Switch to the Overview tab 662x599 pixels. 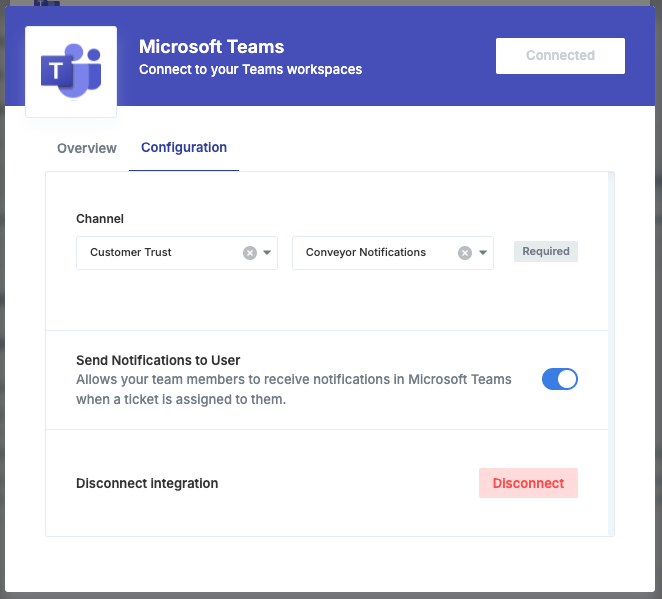pyautogui.click(x=87, y=148)
